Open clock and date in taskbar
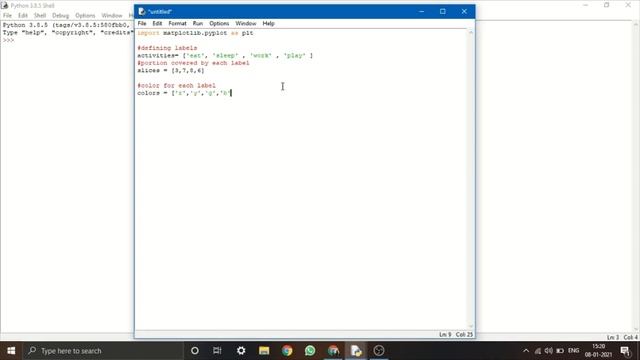 598,351
